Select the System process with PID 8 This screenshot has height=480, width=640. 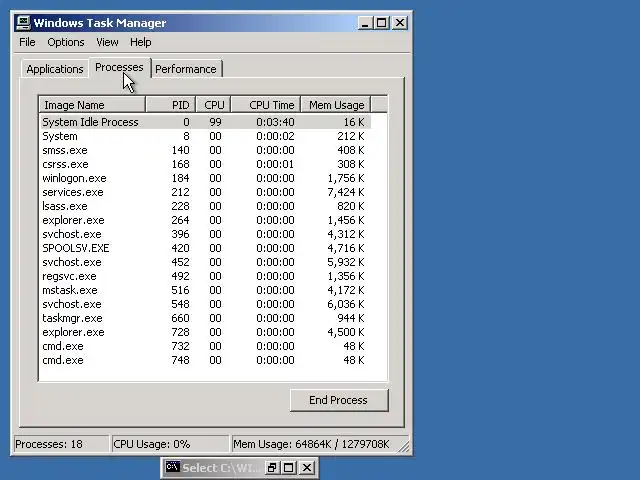pyautogui.click(x=206, y=136)
